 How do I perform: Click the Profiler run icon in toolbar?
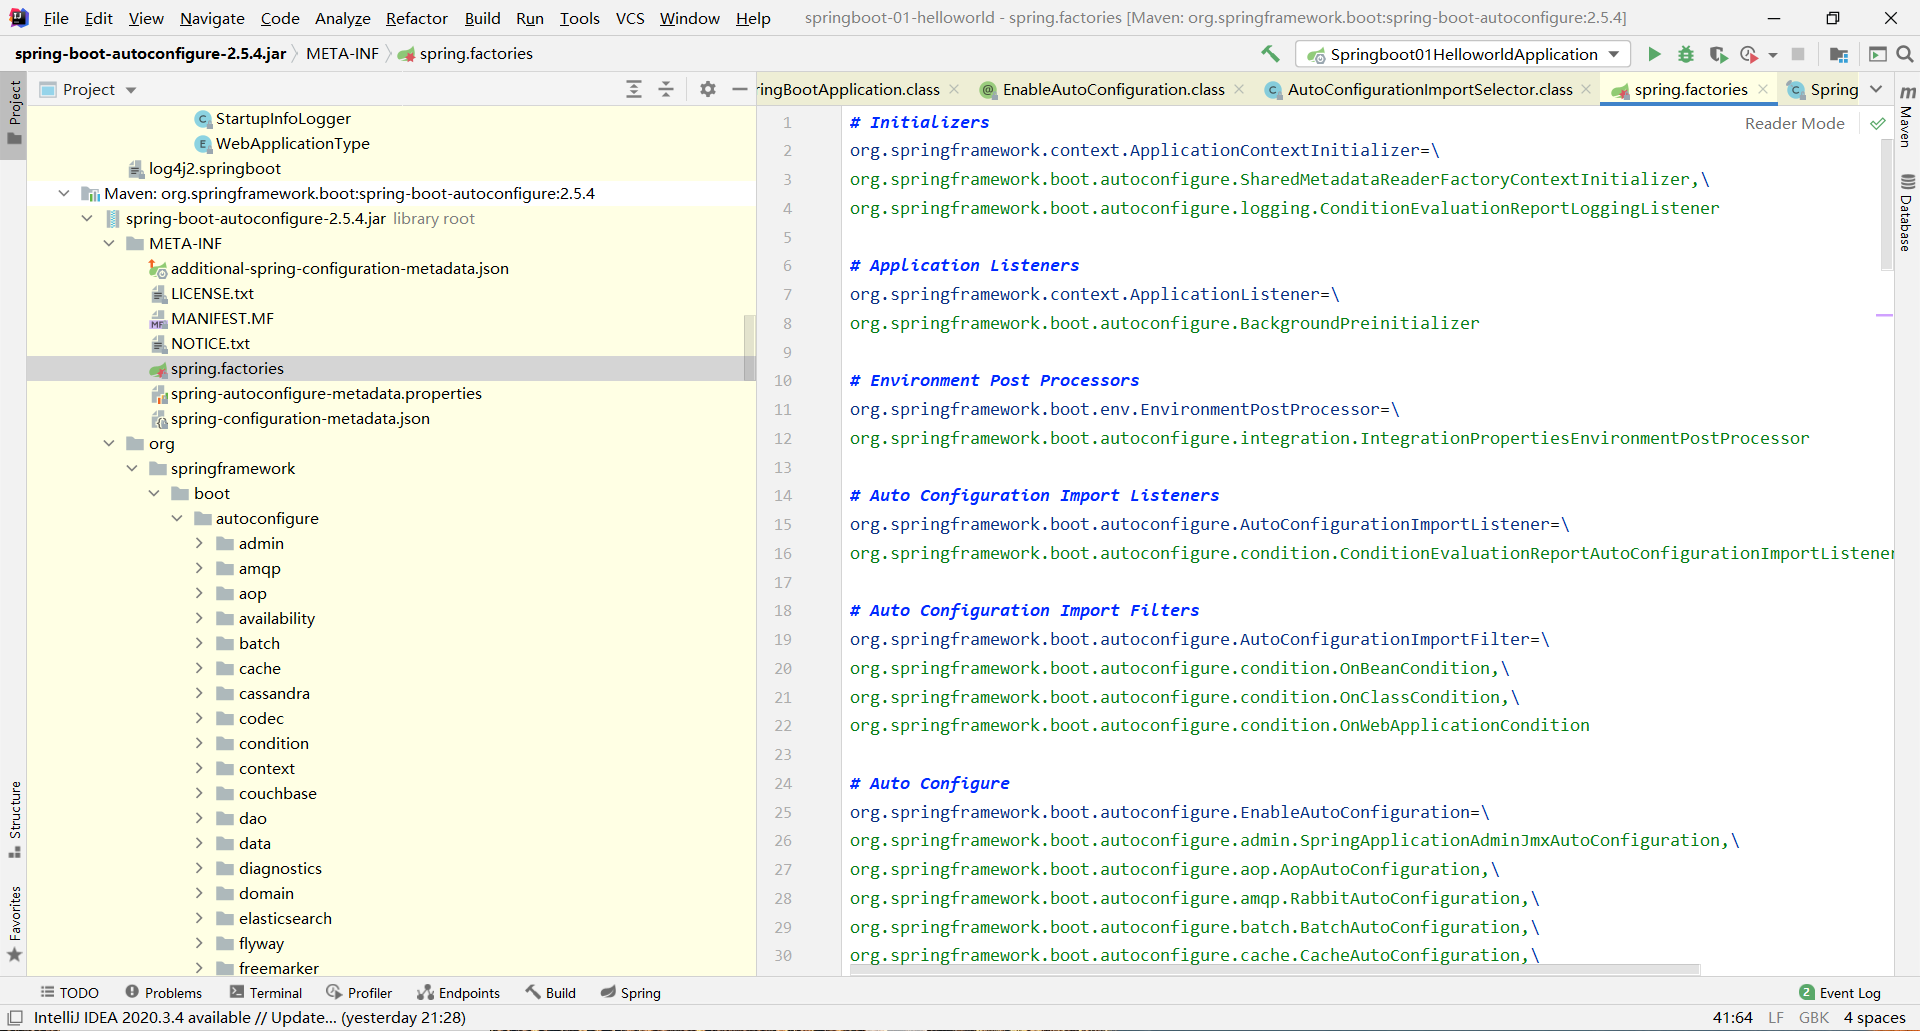[1749, 54]
